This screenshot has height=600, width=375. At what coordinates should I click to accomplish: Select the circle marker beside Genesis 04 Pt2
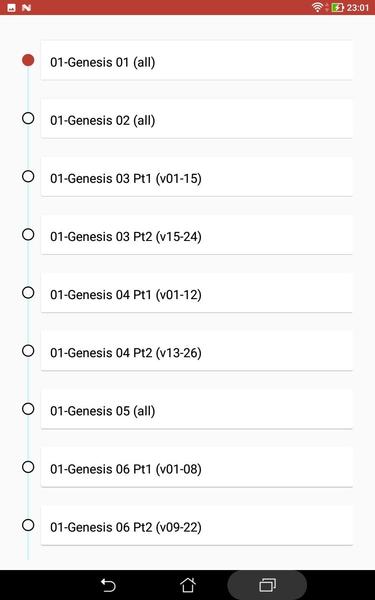[28, 351]
